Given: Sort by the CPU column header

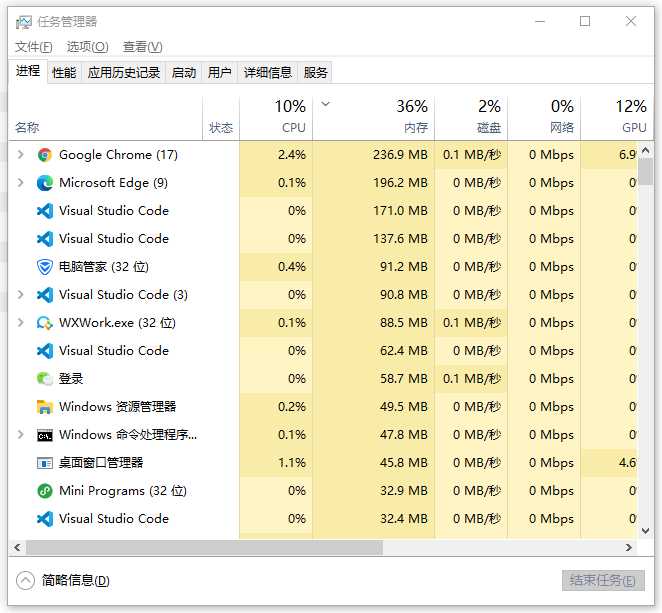Looking at the screenshot, I should pyautogui.click(x=276, y=118).
